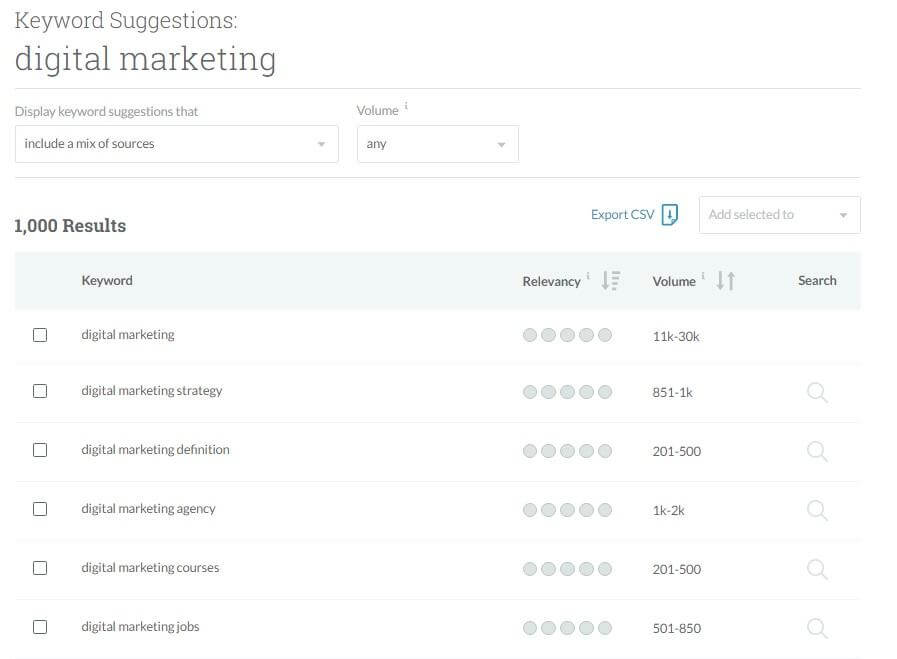Tick the digital marketing definition checkbox
Viewport: 897px width, 659px height.
(x=40, y=450)
